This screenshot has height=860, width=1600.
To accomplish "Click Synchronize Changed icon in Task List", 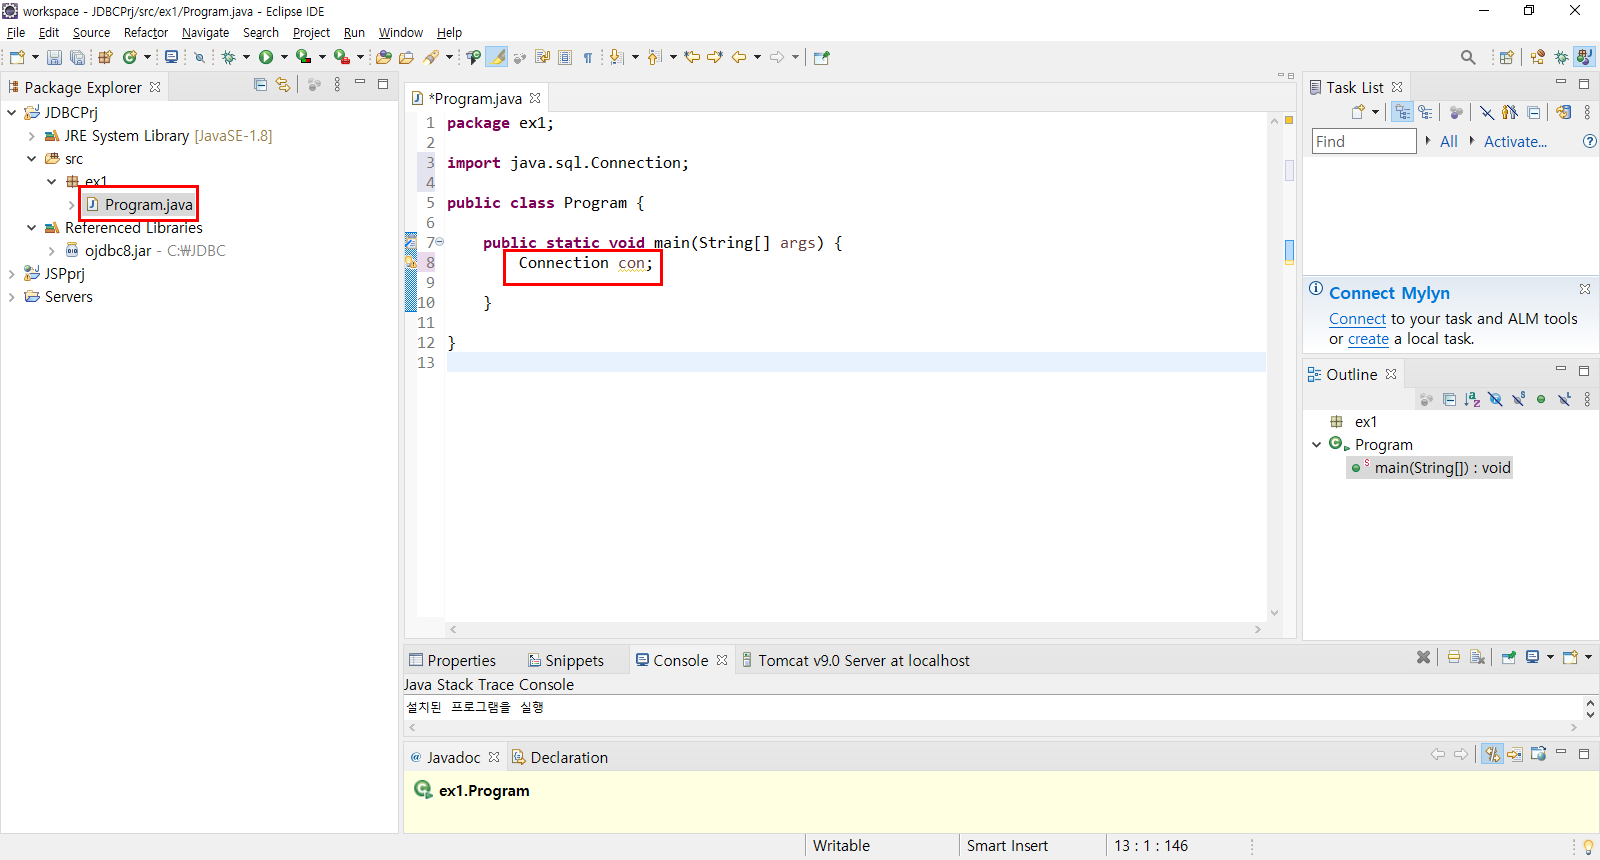I will 1563,112.
